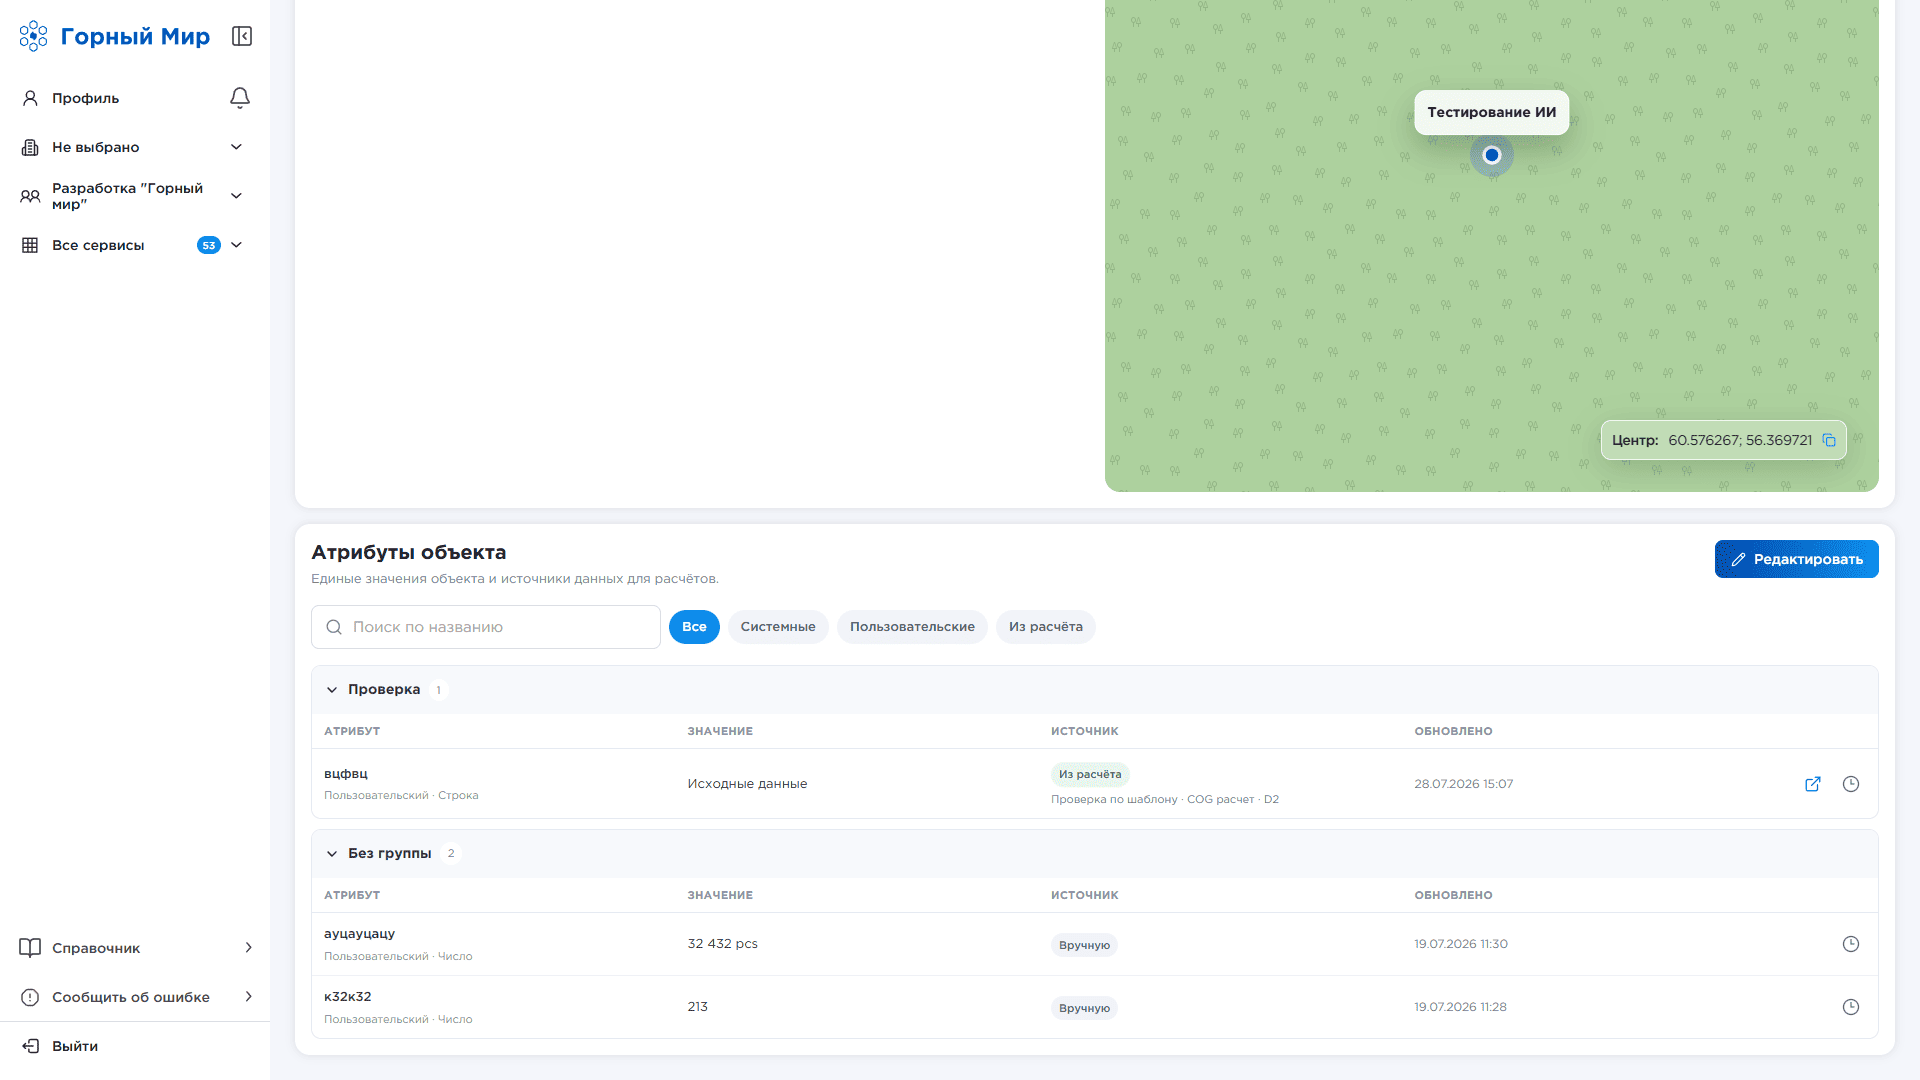Click the Горный Мир logo
This screenshot has width=1920, height=1080.
(115, 36)
